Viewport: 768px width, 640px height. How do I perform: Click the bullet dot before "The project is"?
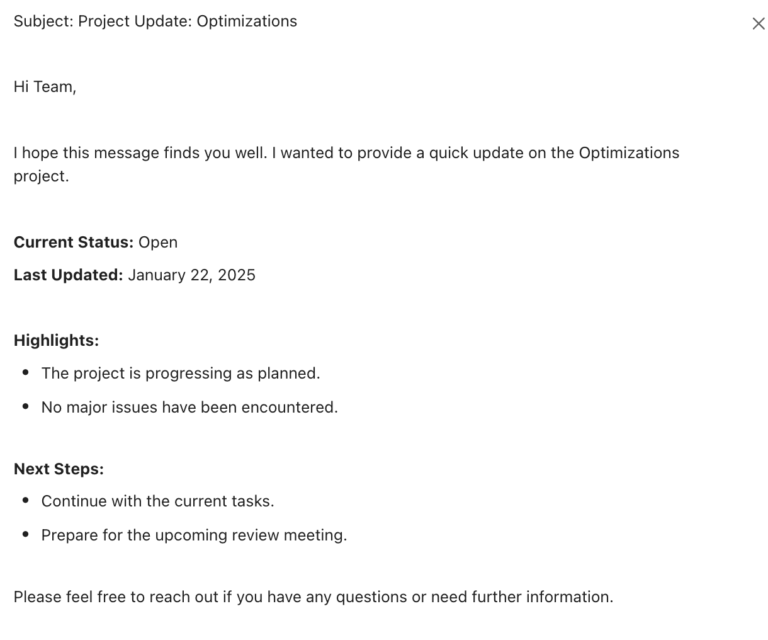pyautogui.click(x=25, y=373)
